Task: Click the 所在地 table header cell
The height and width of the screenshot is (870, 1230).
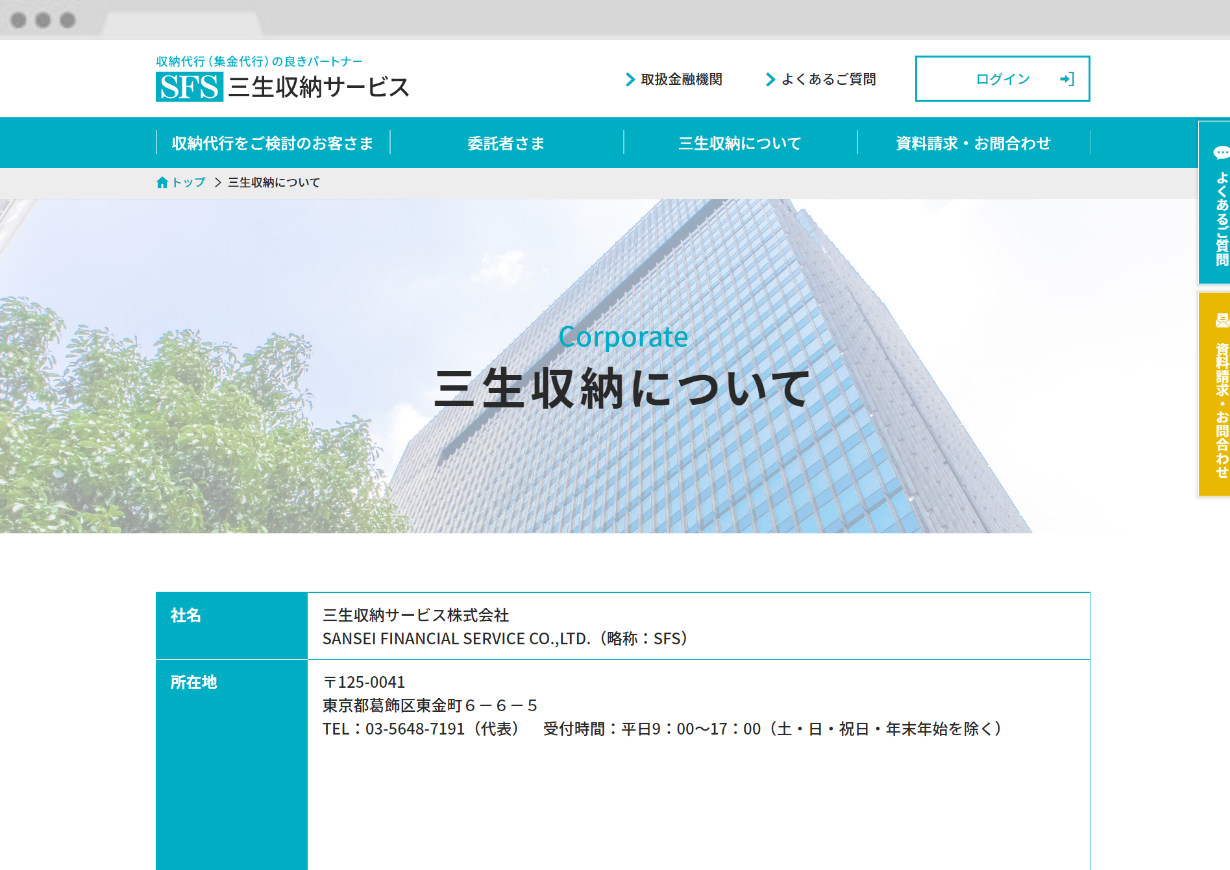Action: [232, 765]
